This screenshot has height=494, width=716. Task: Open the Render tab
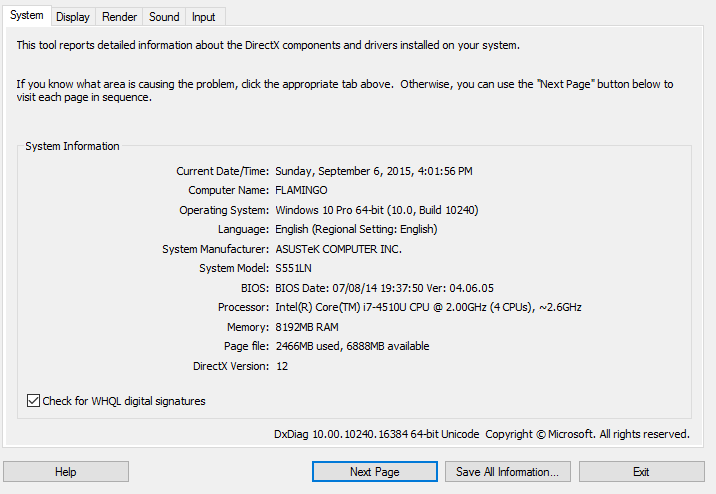pyautogui.click(x=119, y=17)
